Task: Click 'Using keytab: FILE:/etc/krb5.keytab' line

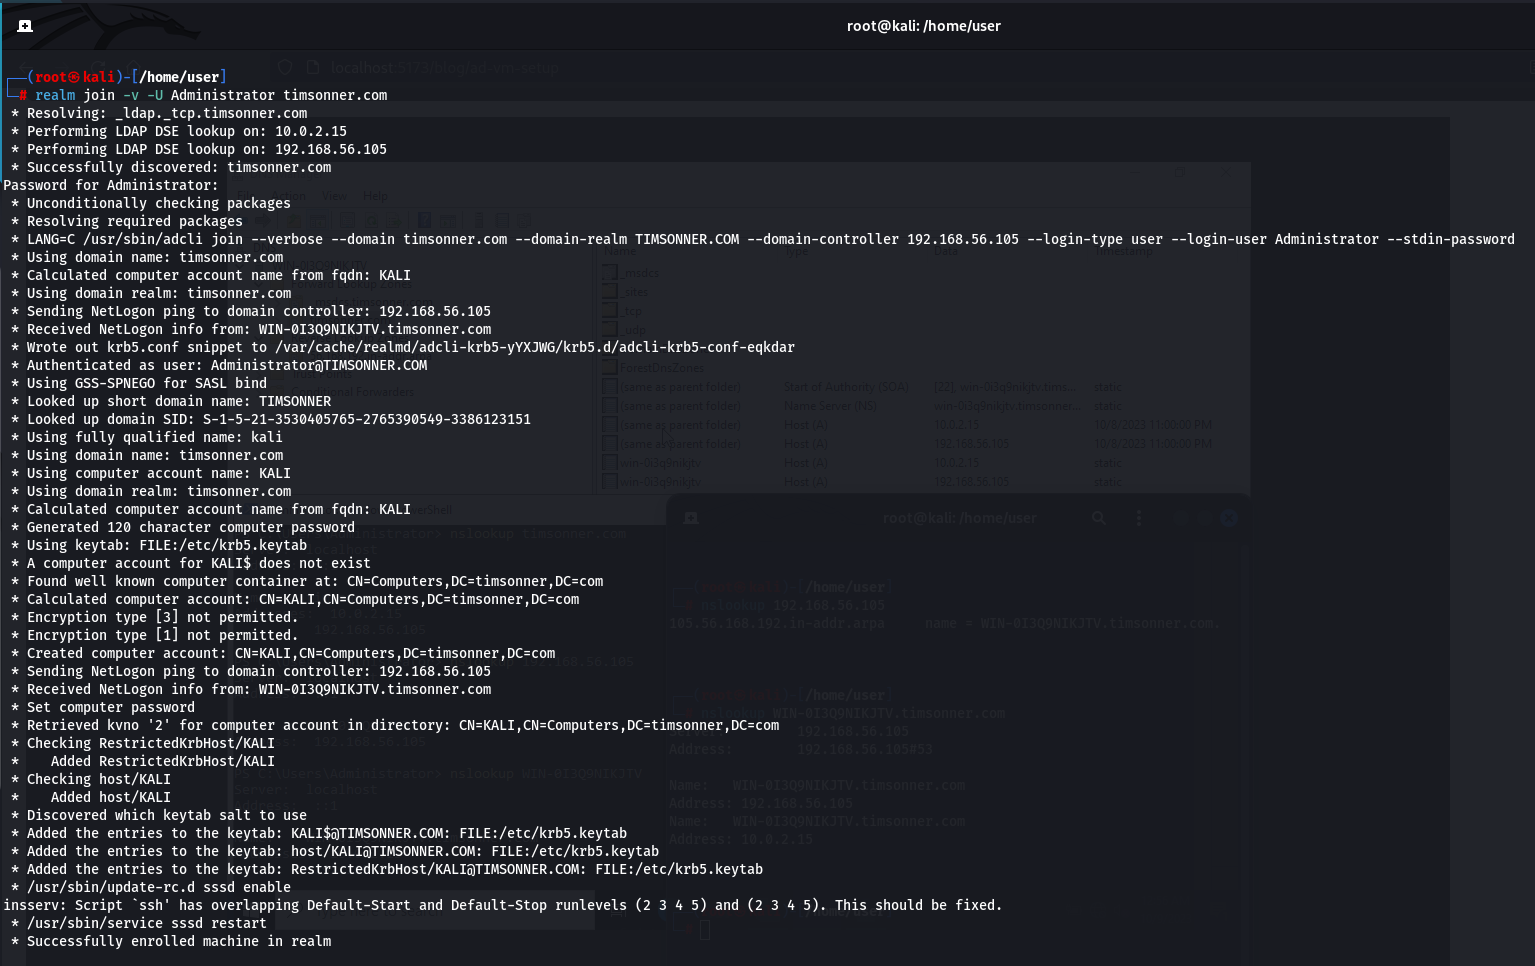Action: tap(159, 545)
